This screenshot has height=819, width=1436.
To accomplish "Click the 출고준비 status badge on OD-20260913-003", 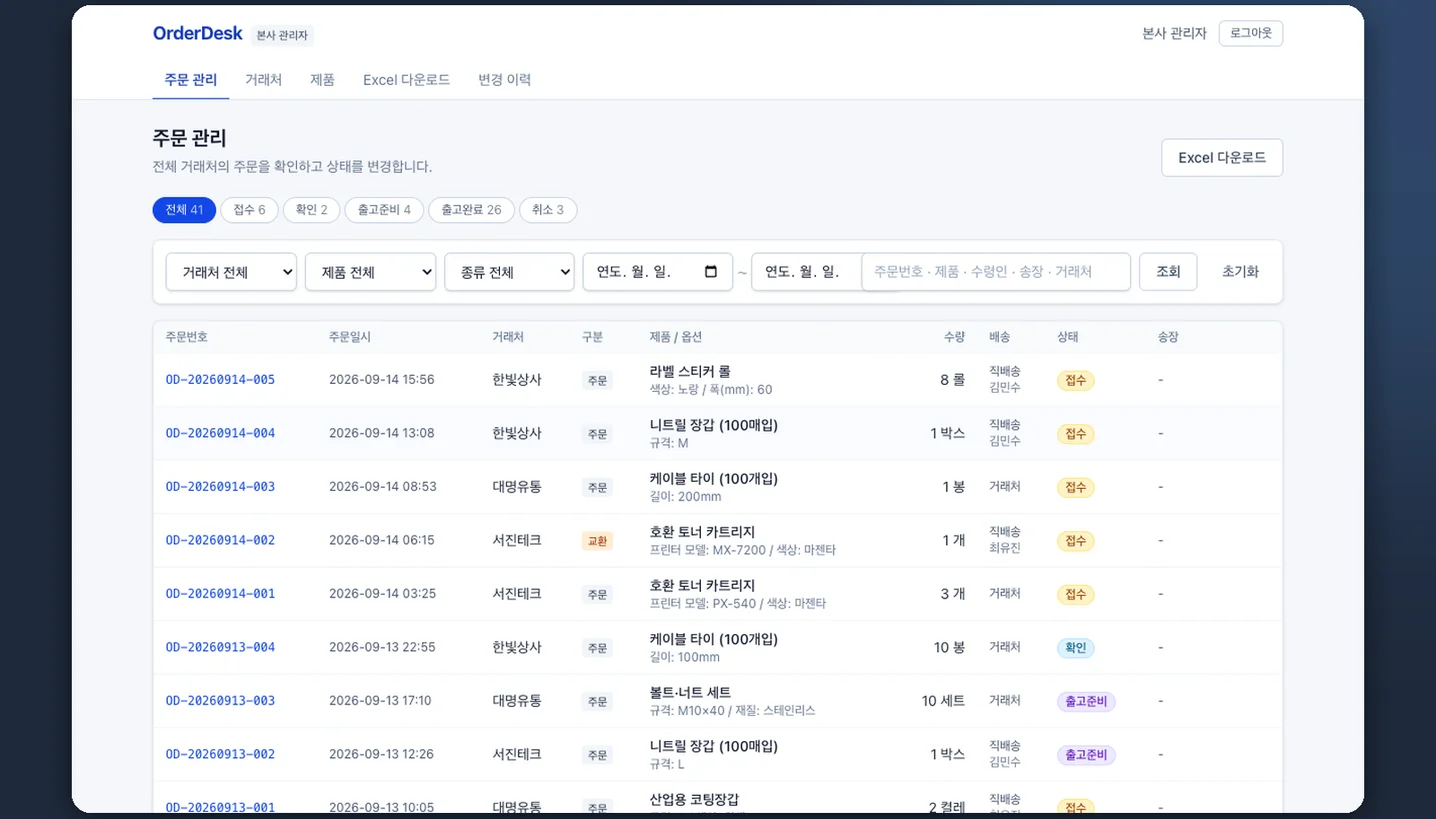I will 1086,702.
